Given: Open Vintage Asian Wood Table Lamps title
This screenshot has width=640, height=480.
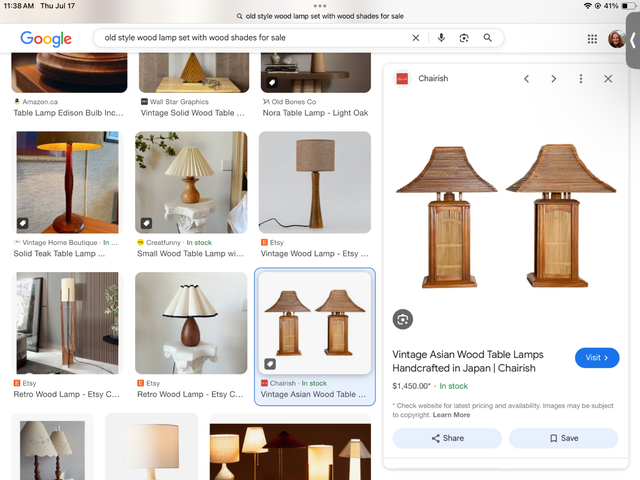Looking at the screenshot, I should [x=468, y=361].
